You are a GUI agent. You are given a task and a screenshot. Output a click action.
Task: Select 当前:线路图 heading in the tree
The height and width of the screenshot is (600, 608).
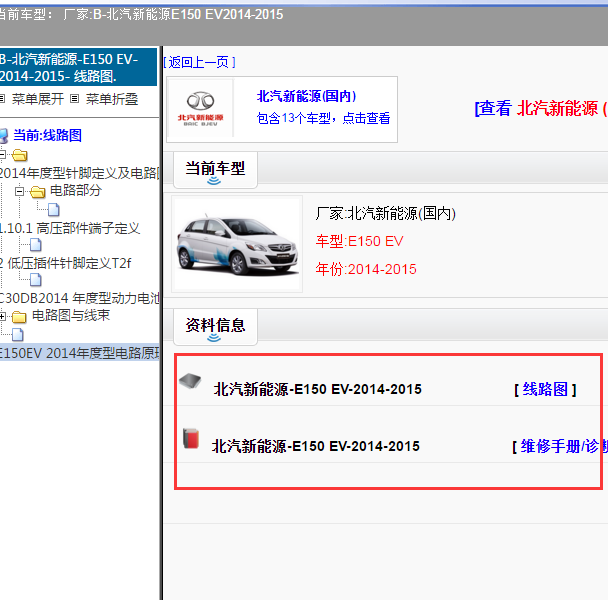(x=47, y=135)
